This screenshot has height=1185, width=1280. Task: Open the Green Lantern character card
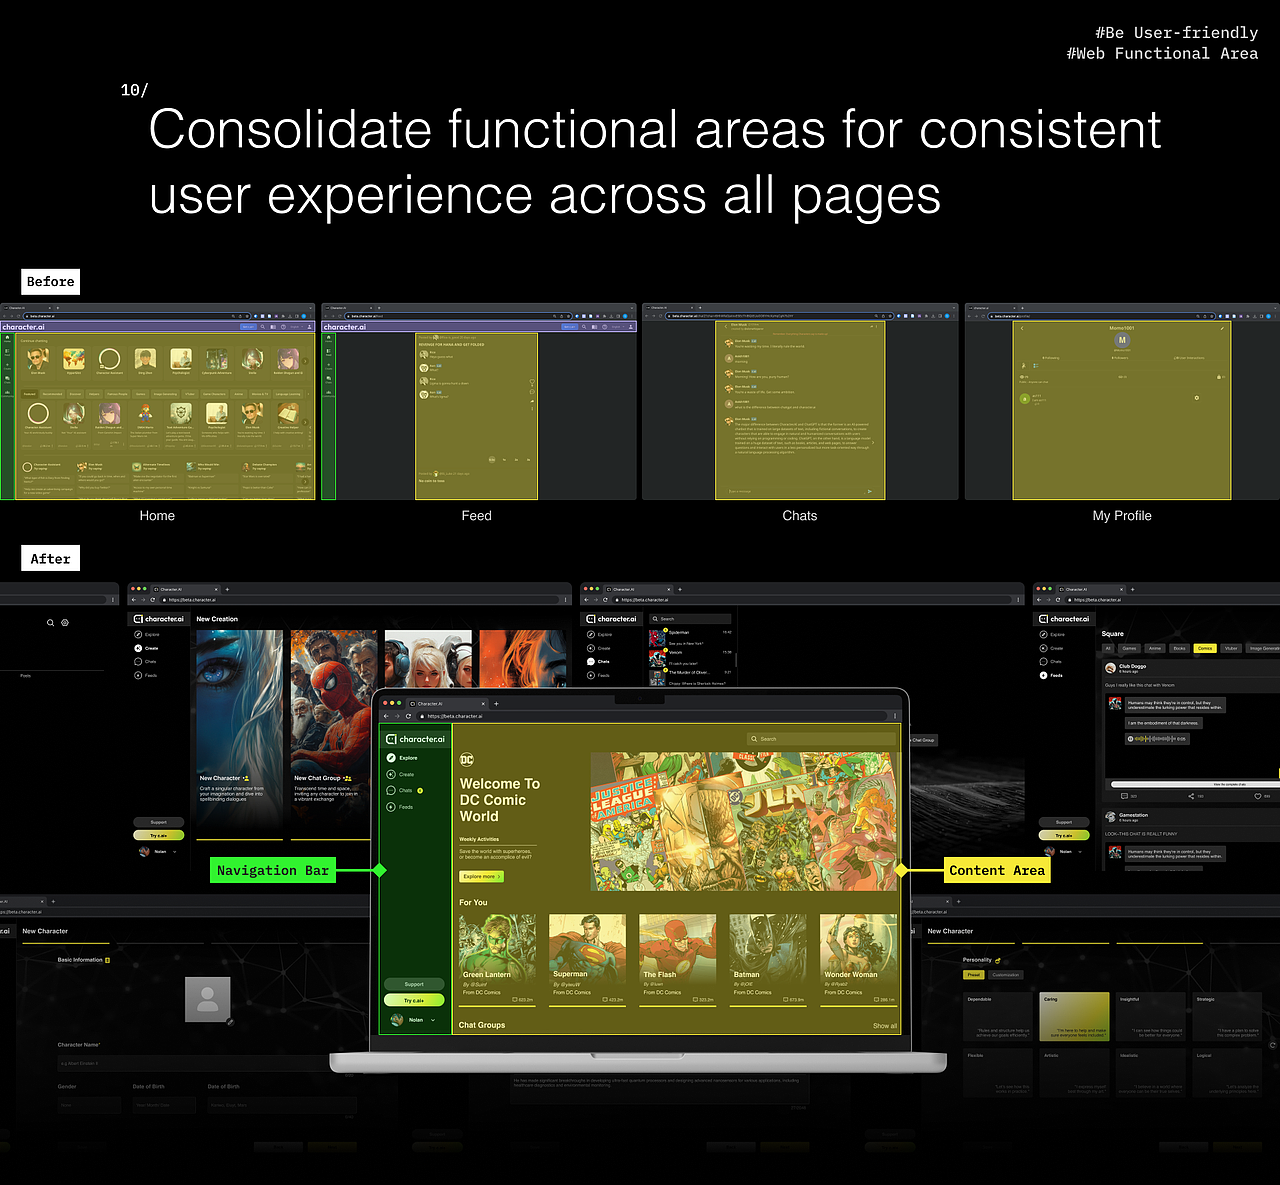497,958
